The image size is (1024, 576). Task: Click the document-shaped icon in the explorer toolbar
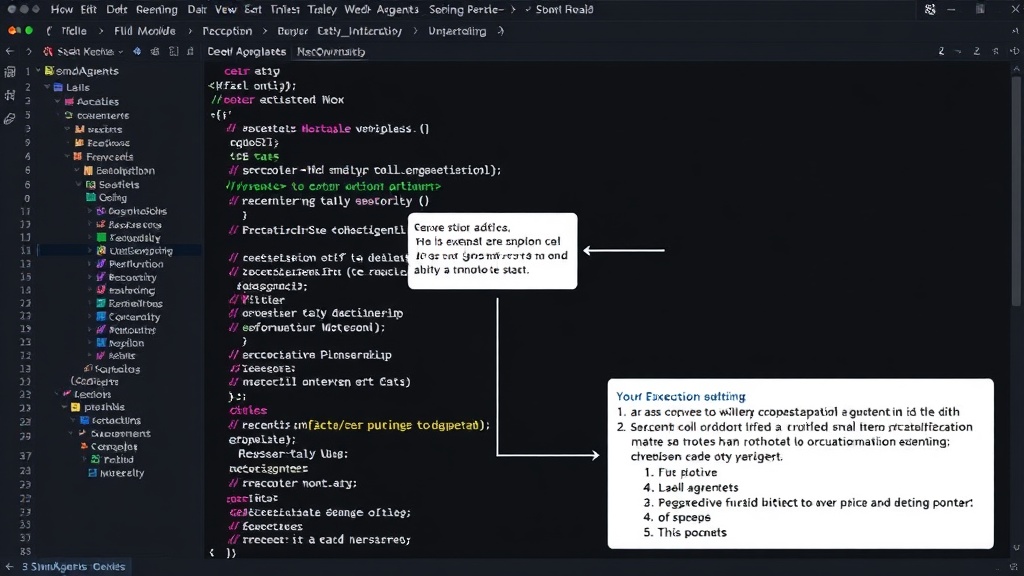(173, 52)
